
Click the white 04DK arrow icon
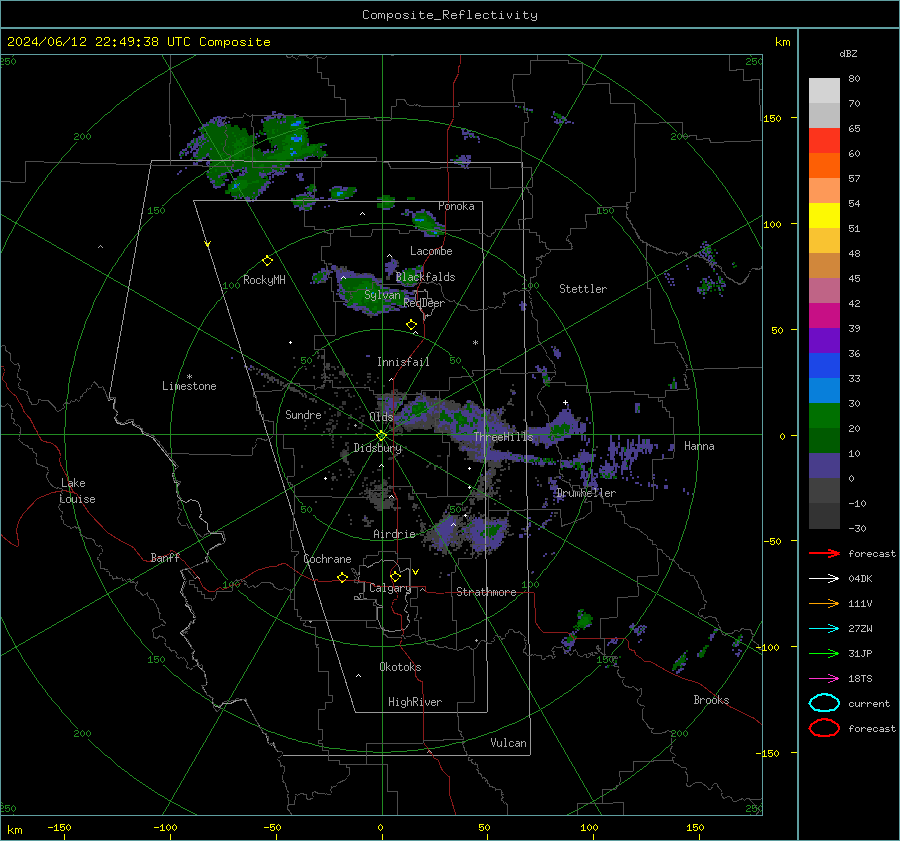point(824,579)
